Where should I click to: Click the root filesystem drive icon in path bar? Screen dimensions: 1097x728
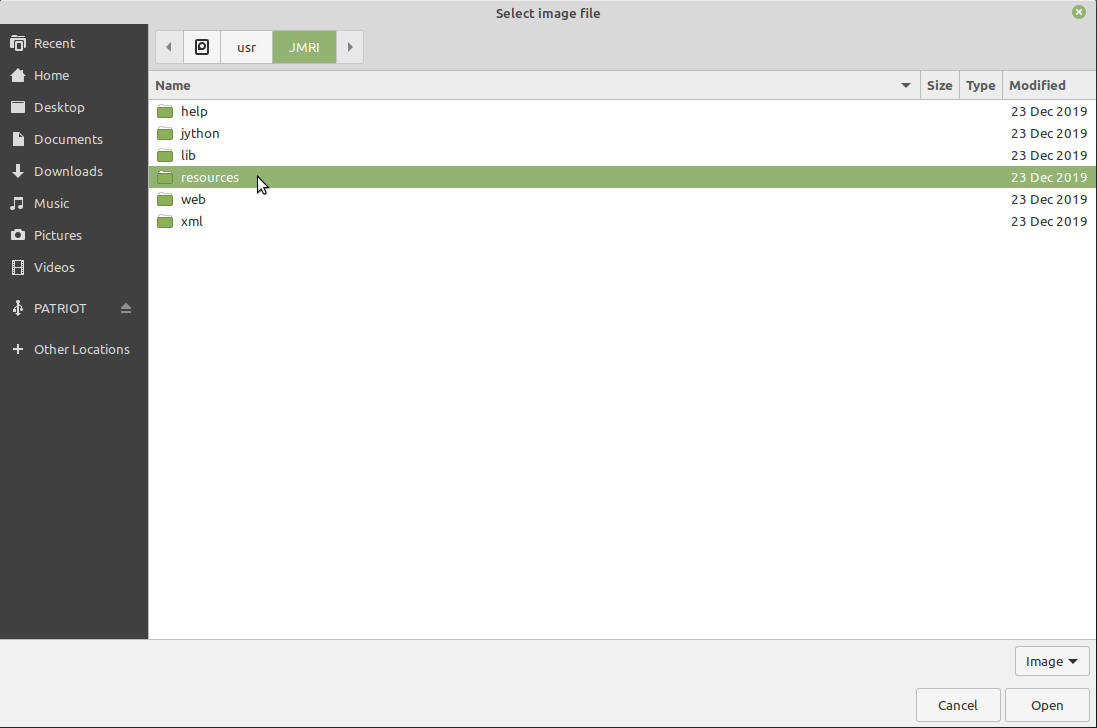pyautogui.click(x=202, y=47)
